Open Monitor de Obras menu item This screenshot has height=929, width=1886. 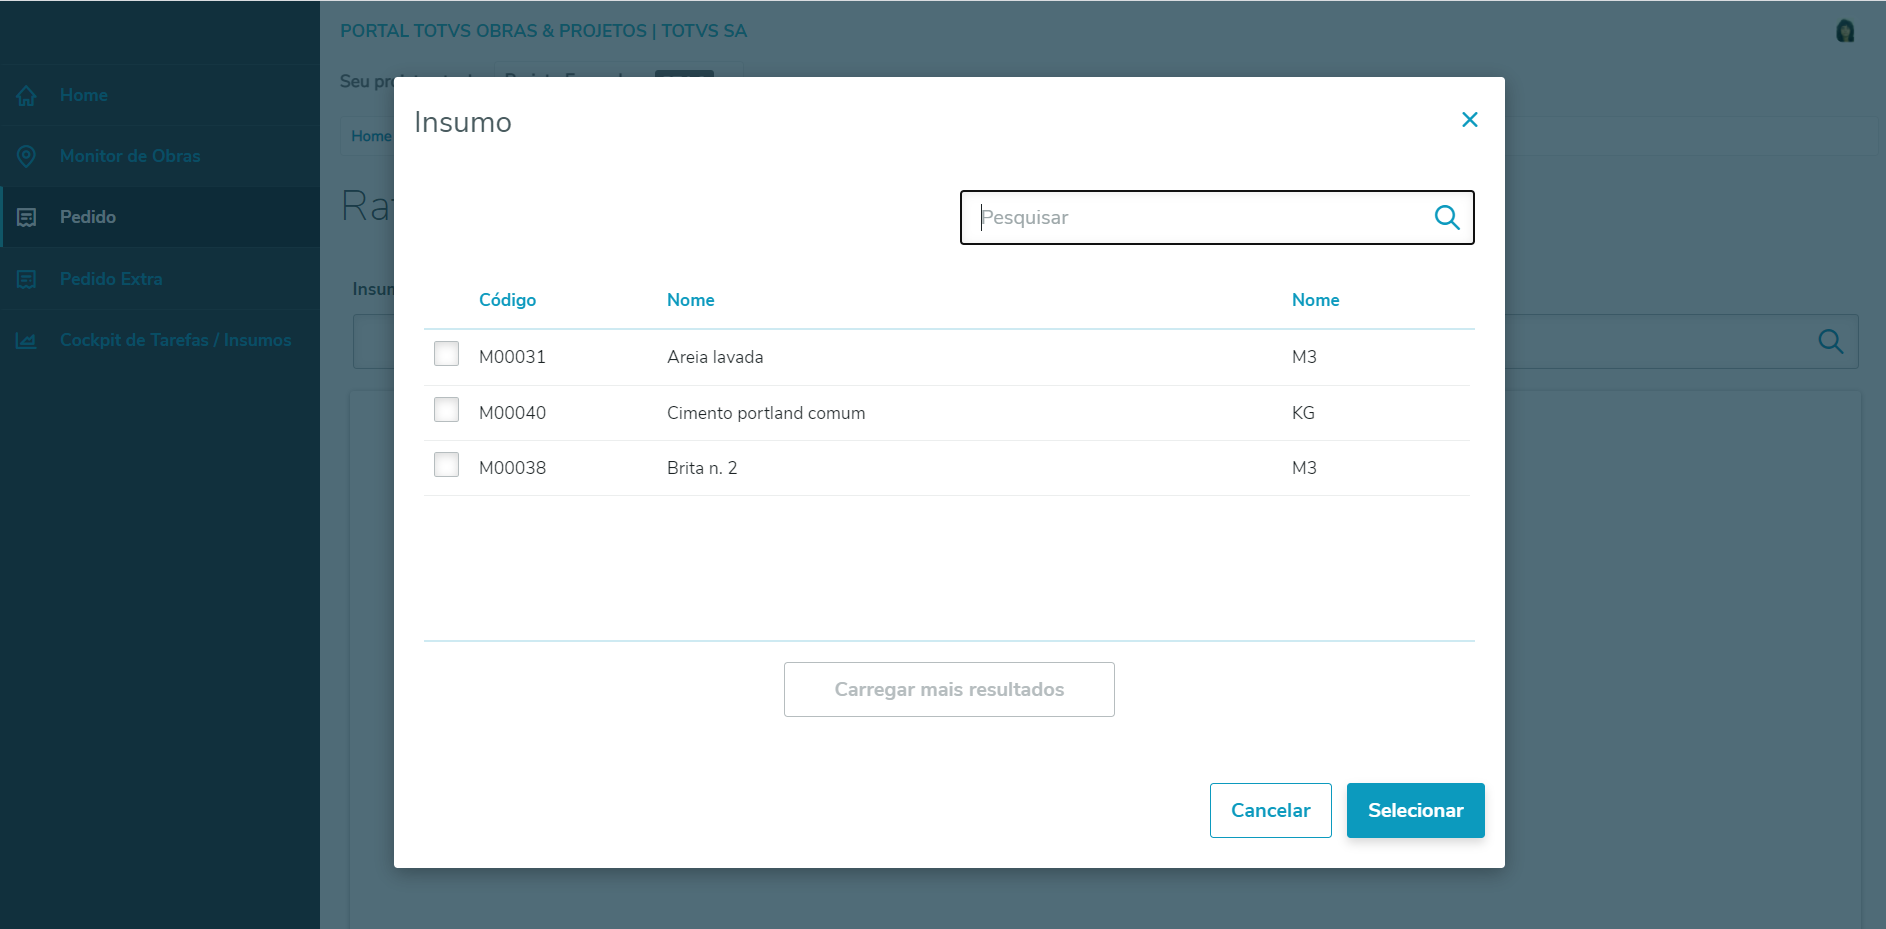(x=130, y=156)
